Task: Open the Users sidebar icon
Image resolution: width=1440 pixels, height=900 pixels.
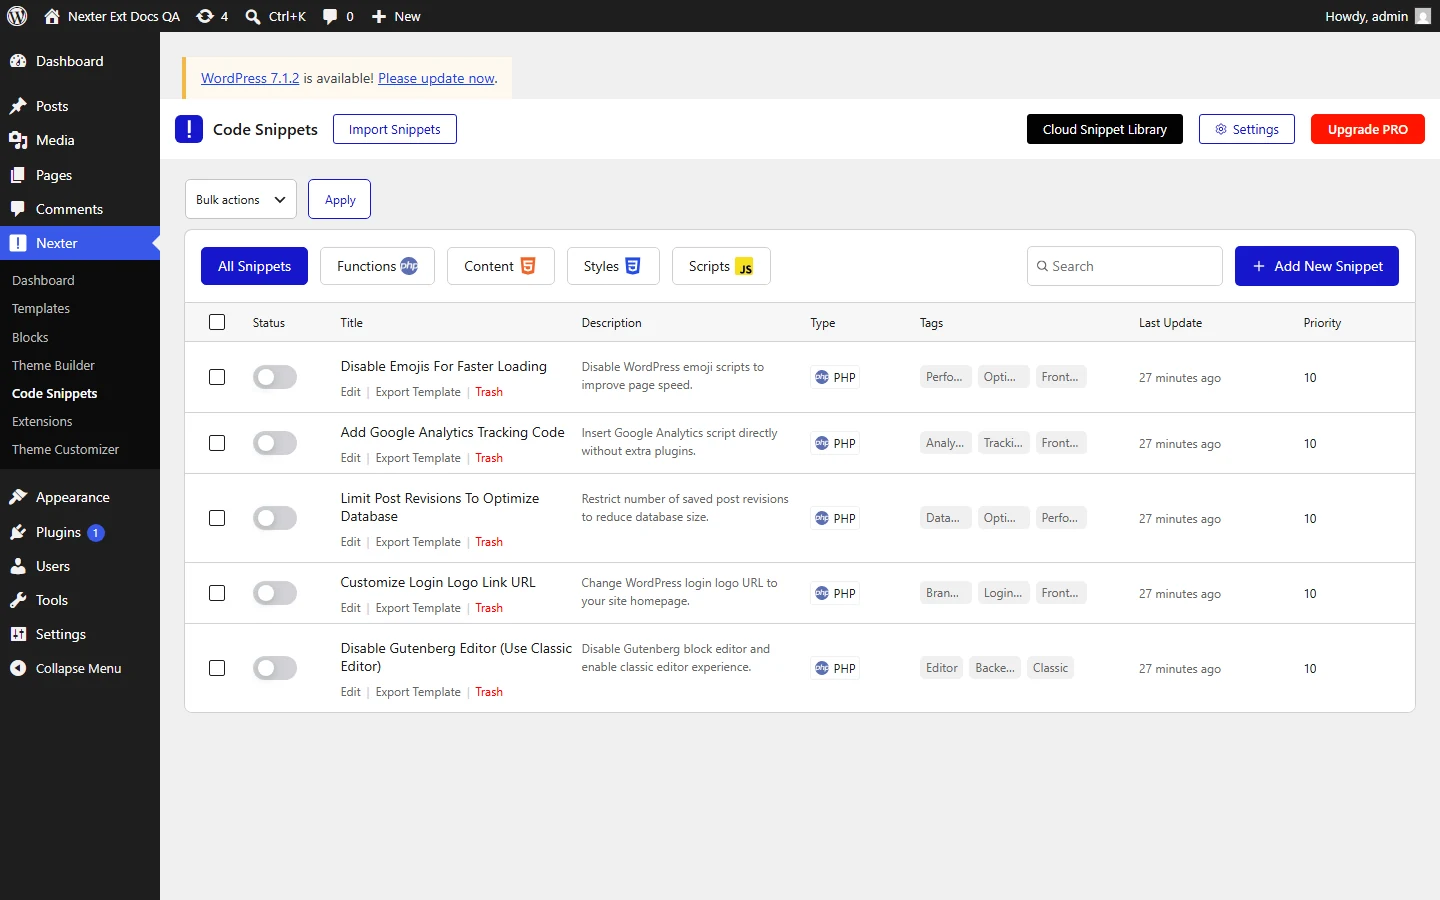Action: [x=18, y=566]
